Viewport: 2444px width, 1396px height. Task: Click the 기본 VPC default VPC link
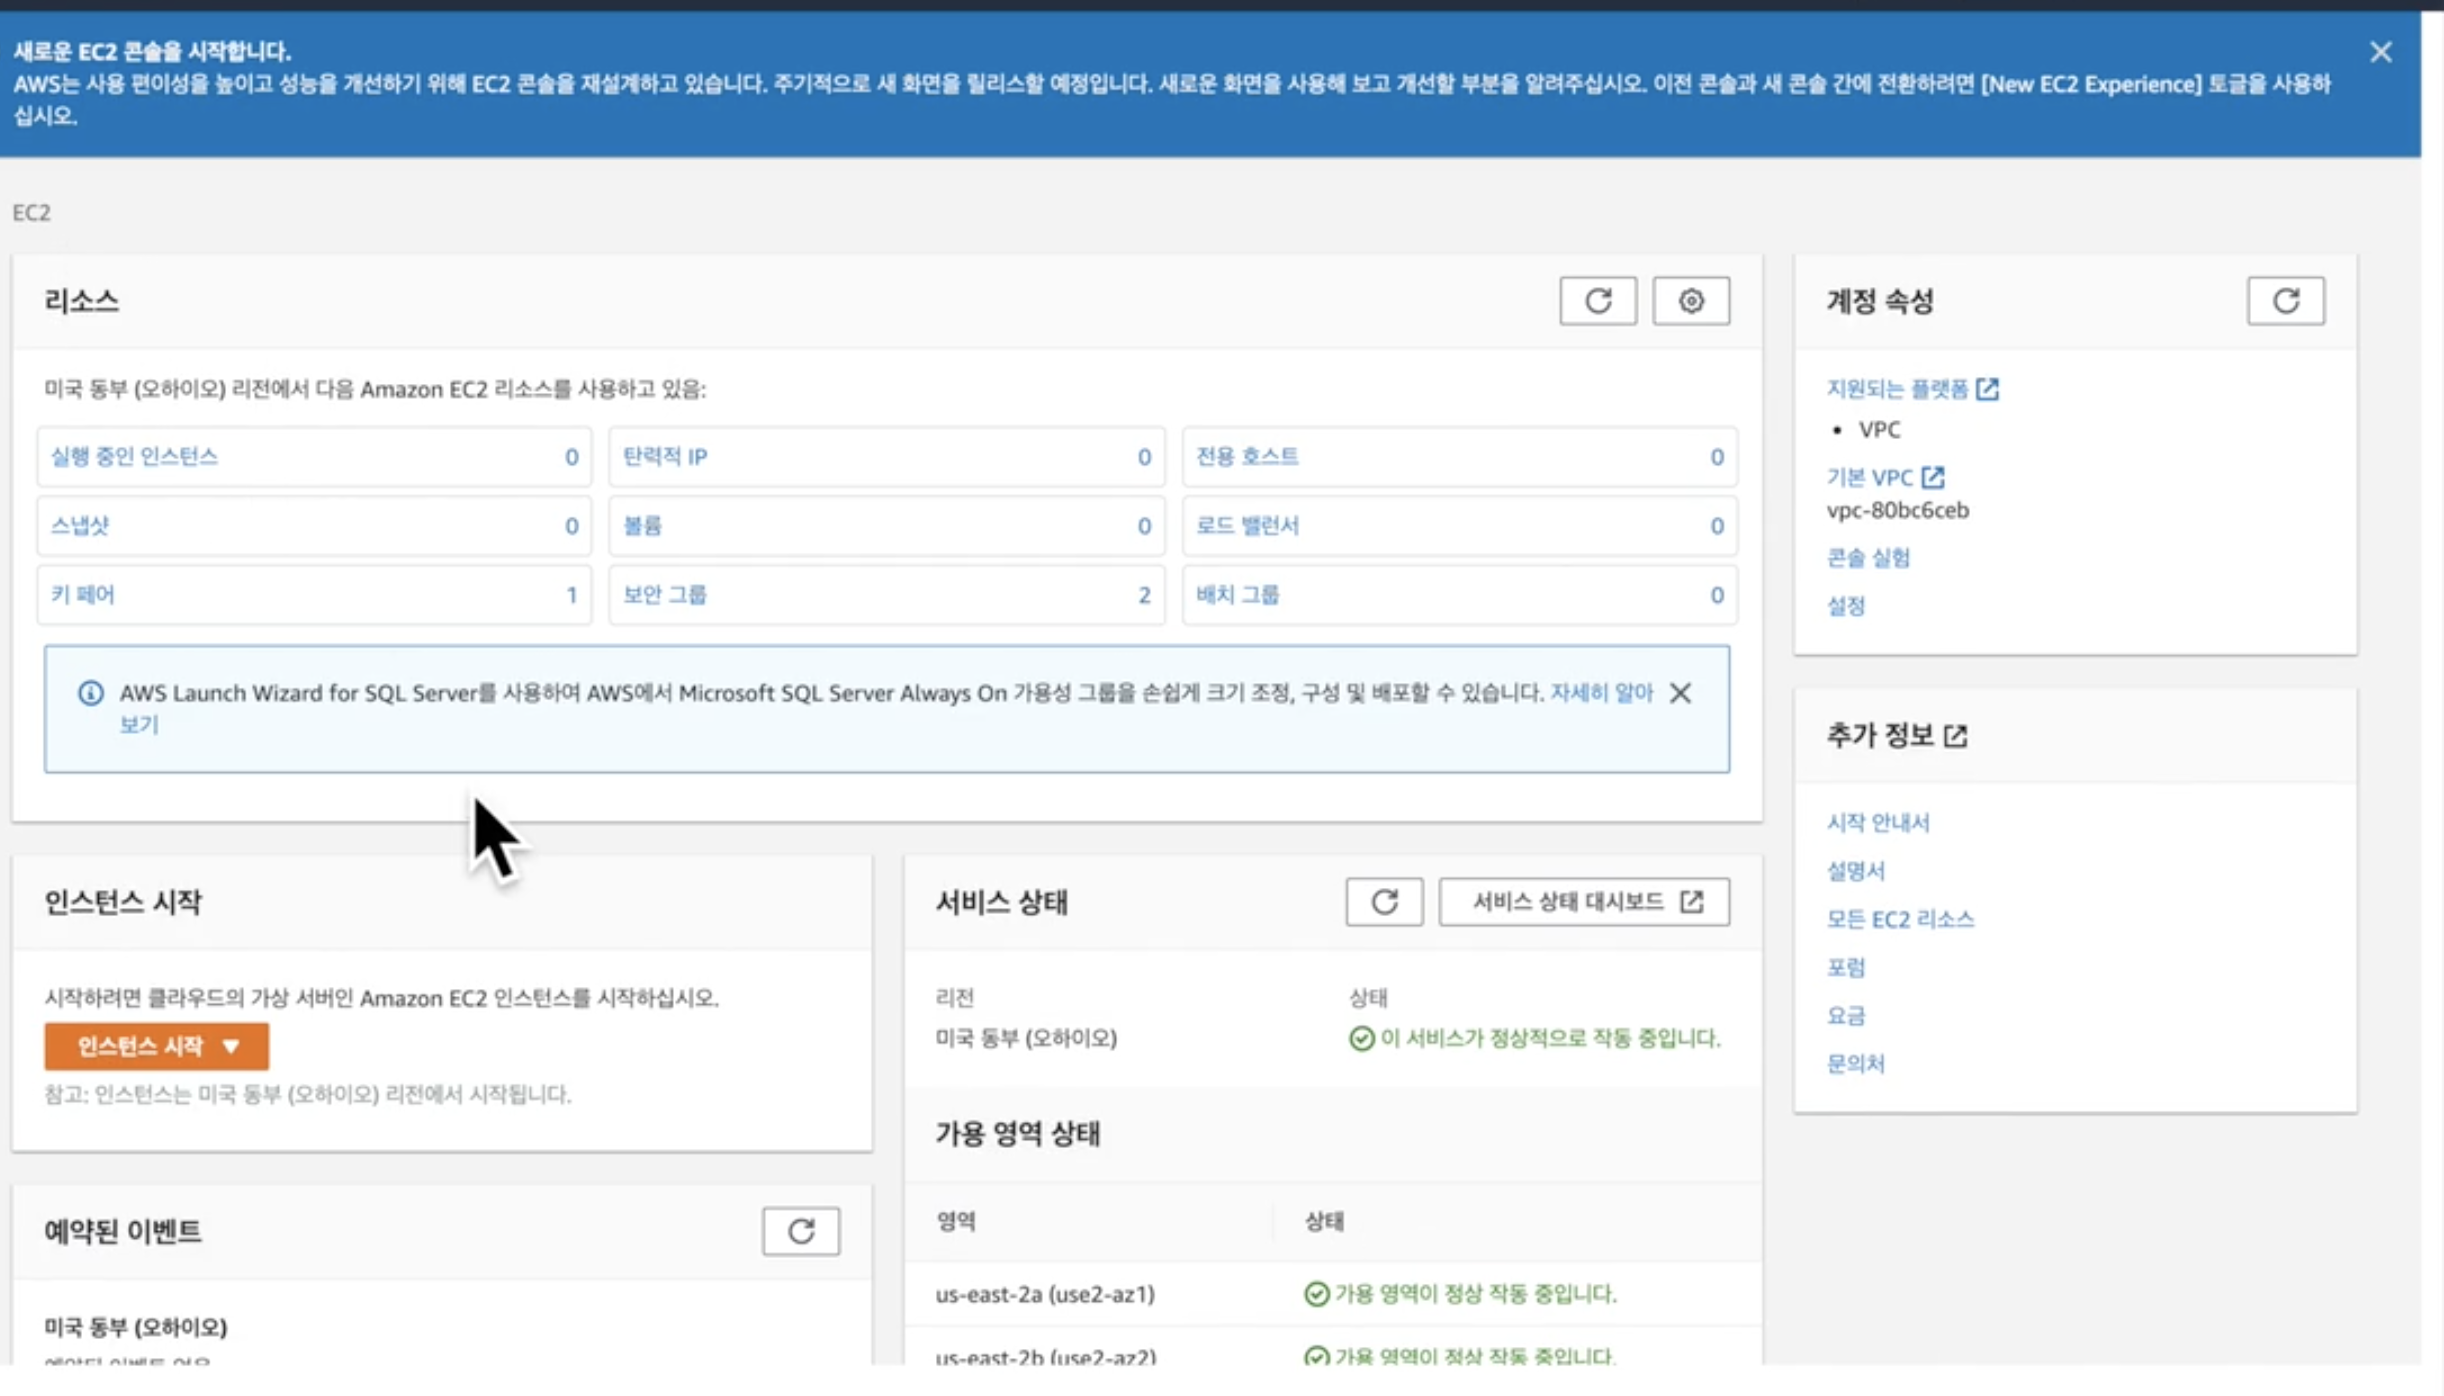click(x=1869, y=478)
